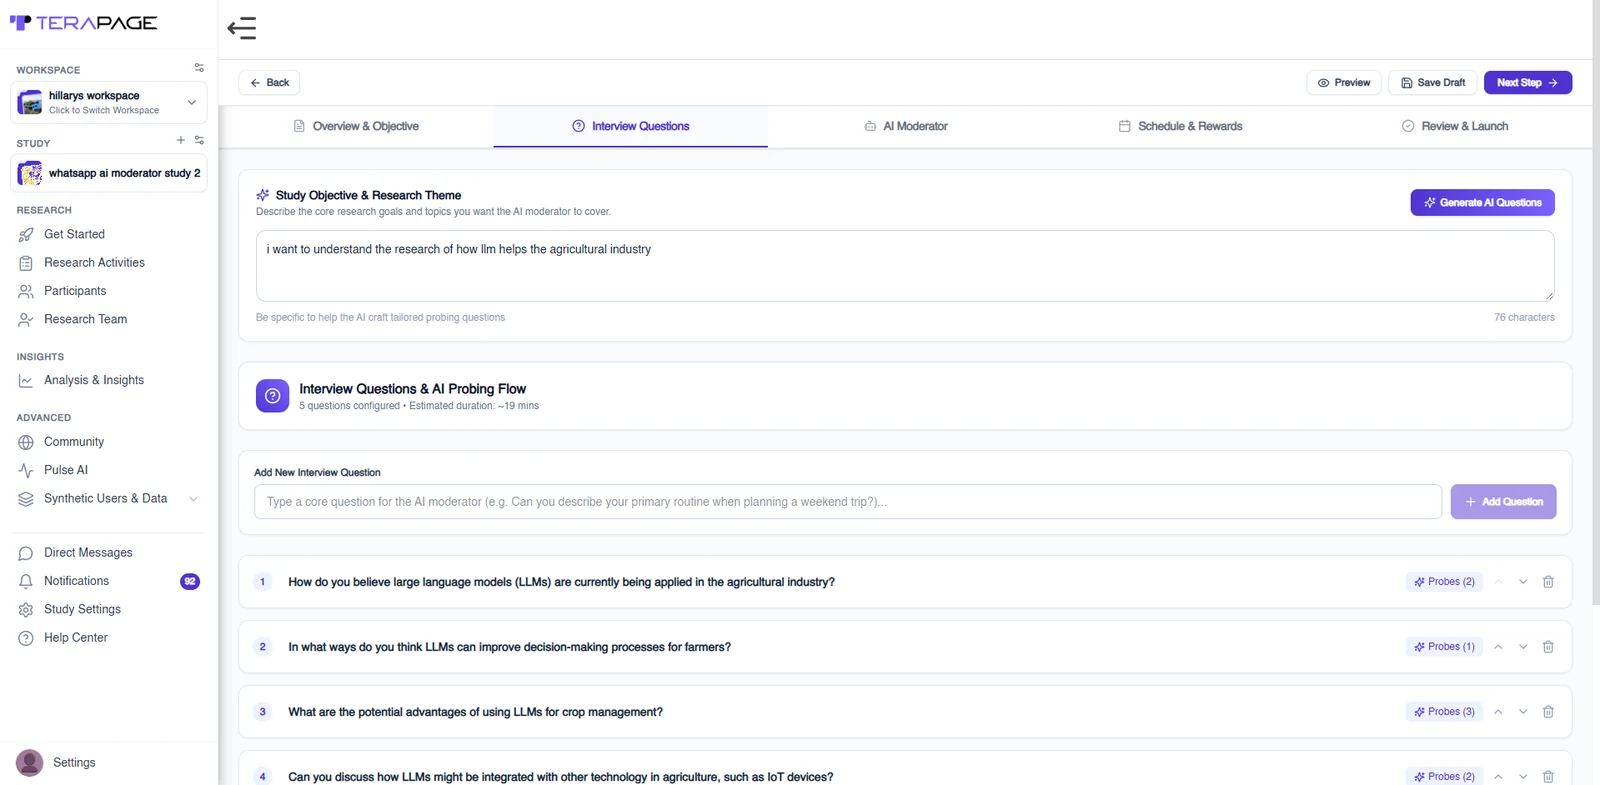
Task: Delete question 2 with trash icon
Action: tap(1548, 647)
